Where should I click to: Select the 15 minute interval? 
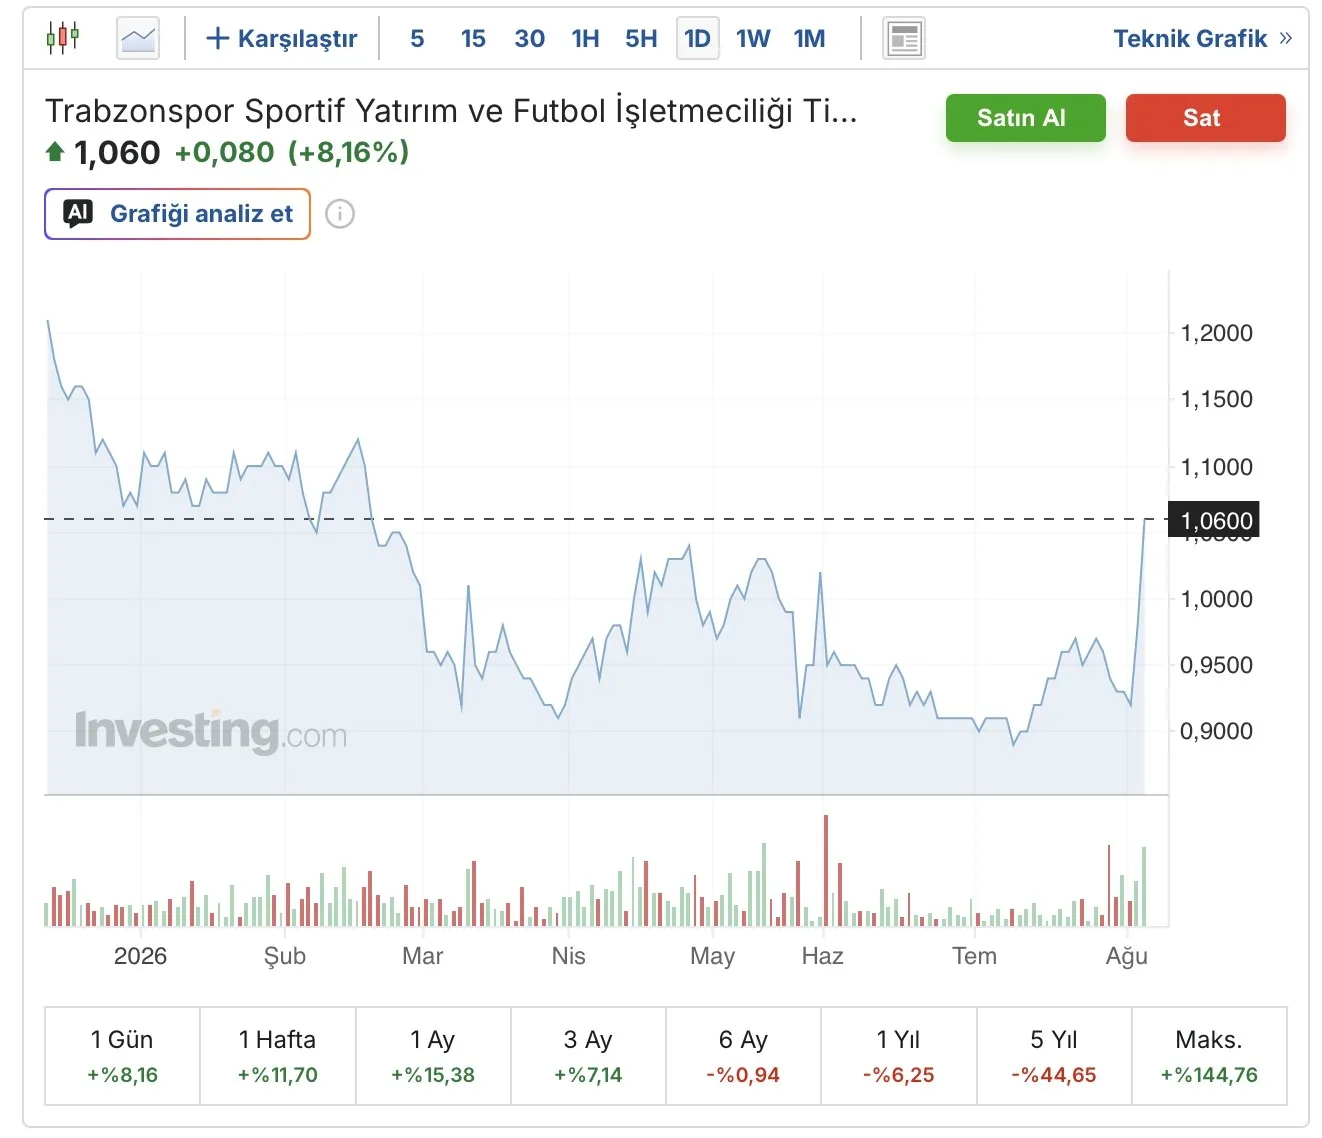click(473, 39)
